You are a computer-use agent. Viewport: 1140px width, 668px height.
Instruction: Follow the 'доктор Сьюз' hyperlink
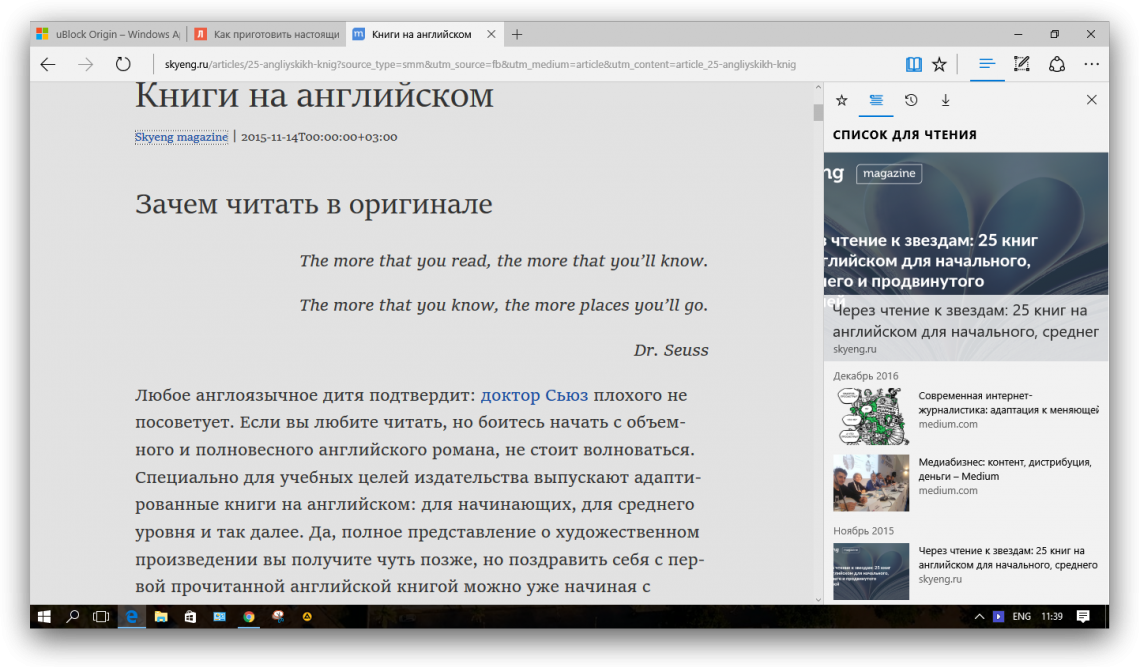pos(536,395)
